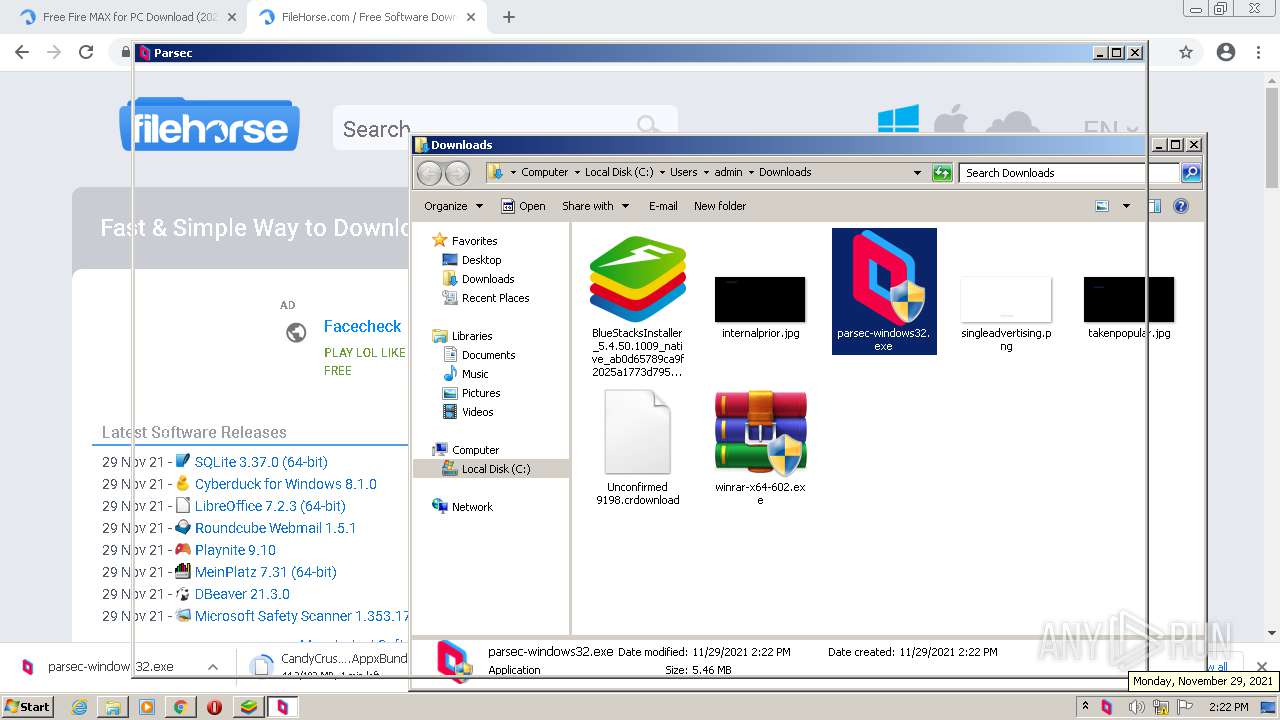Viewport: 1280px width, 720px height.
Task: Click the green Refresh button in address bar
Action: (x=942, y=173)
